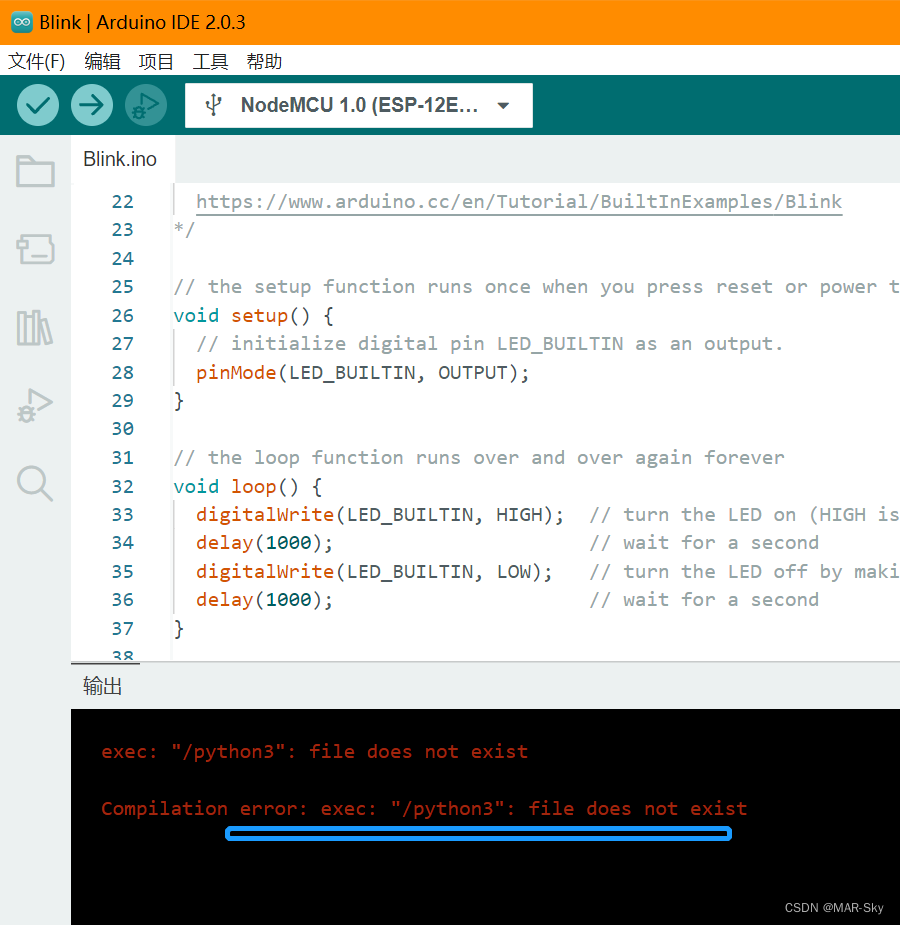Open the Search magnifier in sidebar
Screen dimensions: 900x925
(35, 483)
